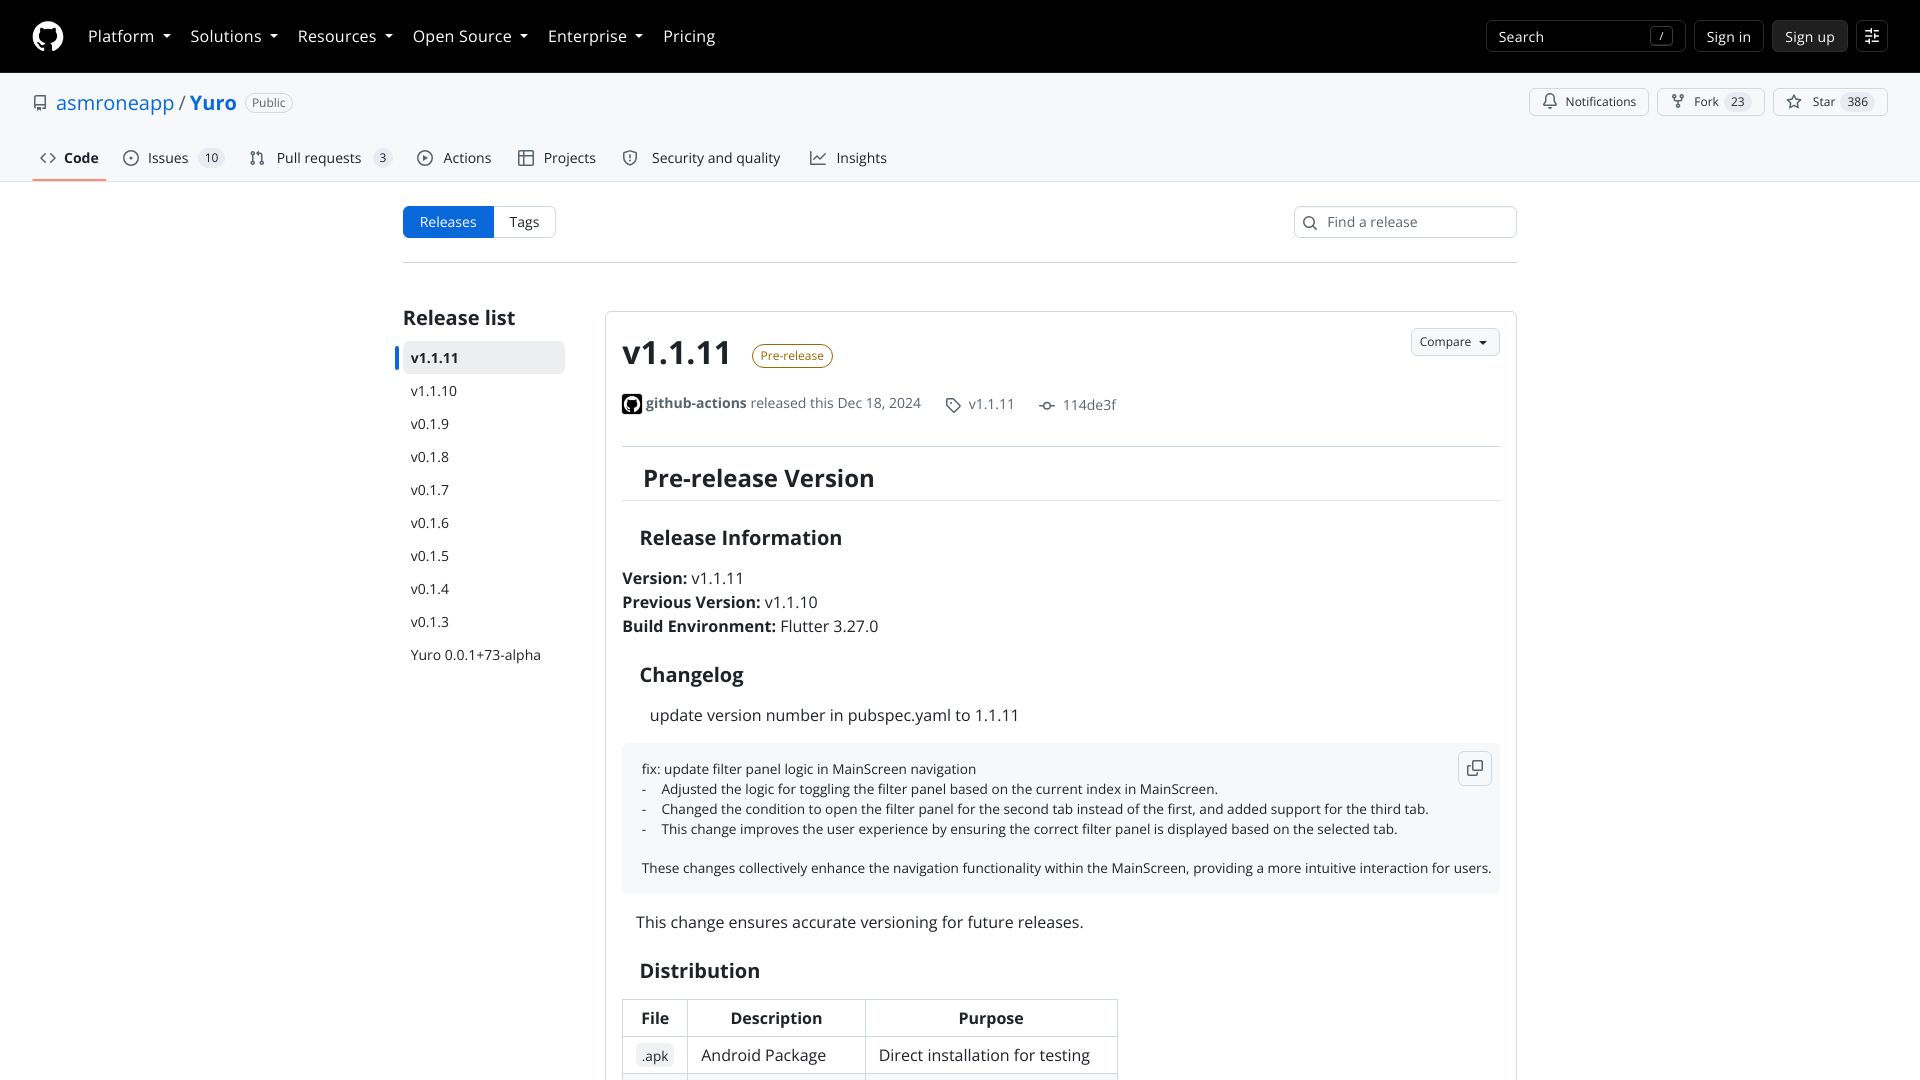The image size is (1920, 1080).
Task: Select v1.1.10 in release list
Action: pos(484,391)
